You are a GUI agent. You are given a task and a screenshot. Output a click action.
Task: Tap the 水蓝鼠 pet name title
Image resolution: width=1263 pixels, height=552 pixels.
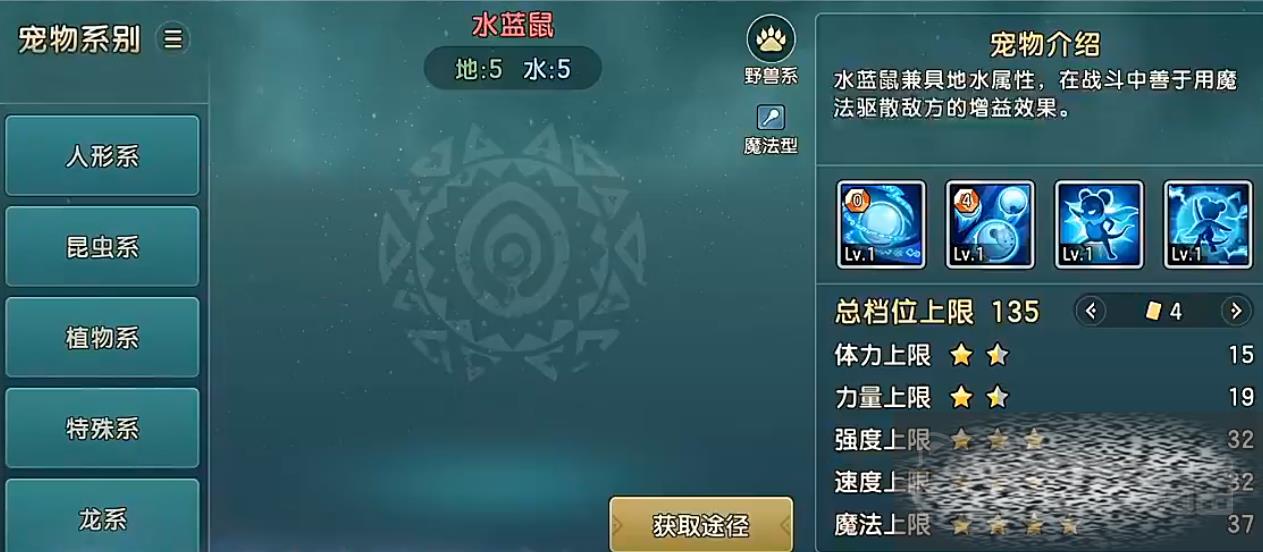pyautogui.click(x=513, y=25)
